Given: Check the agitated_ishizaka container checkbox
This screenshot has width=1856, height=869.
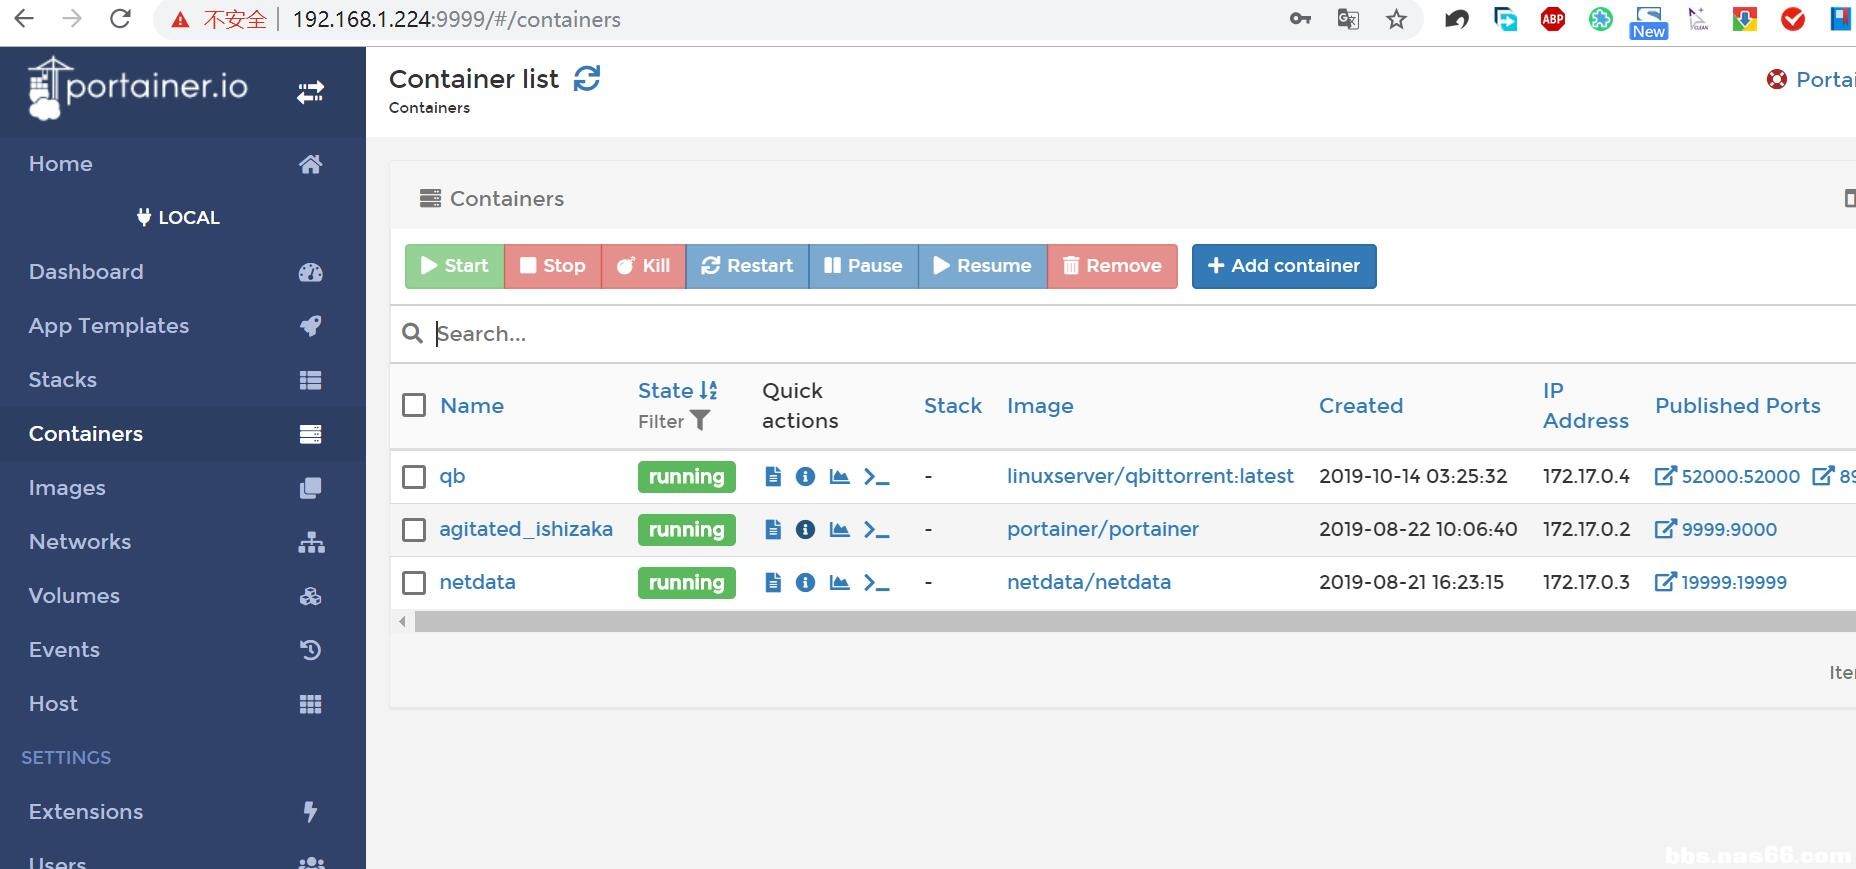Looking at the screenshot, I should (414, 529).
